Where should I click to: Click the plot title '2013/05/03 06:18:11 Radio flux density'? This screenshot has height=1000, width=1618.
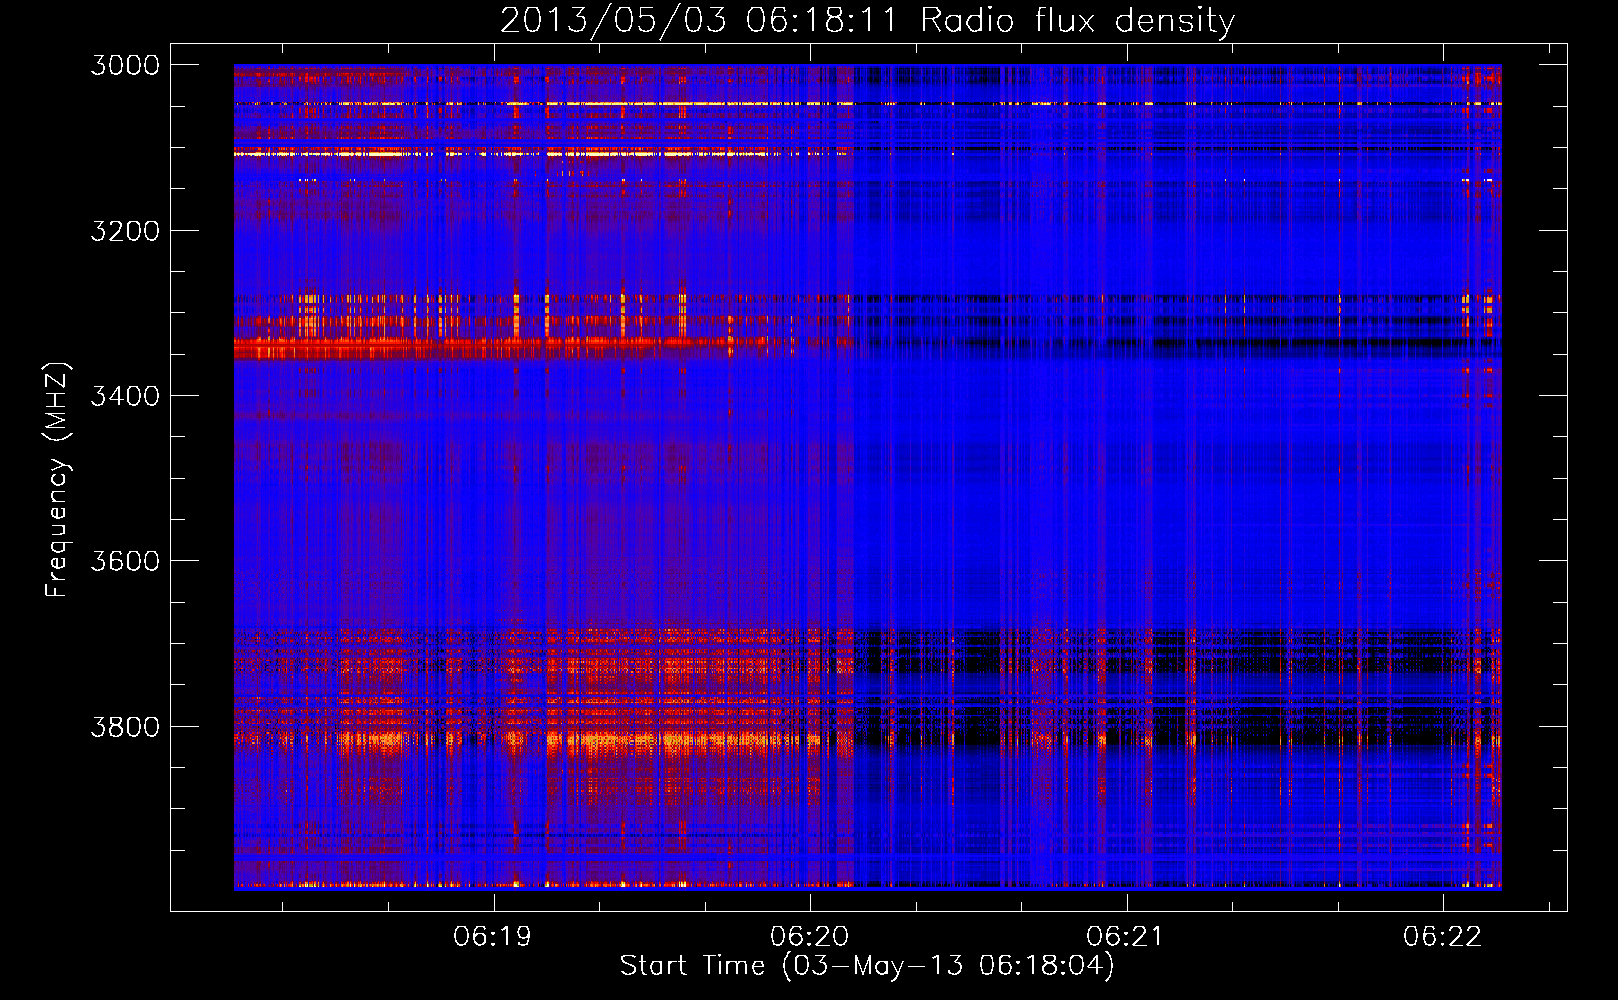pyautogui.click(x=867, y=20)
